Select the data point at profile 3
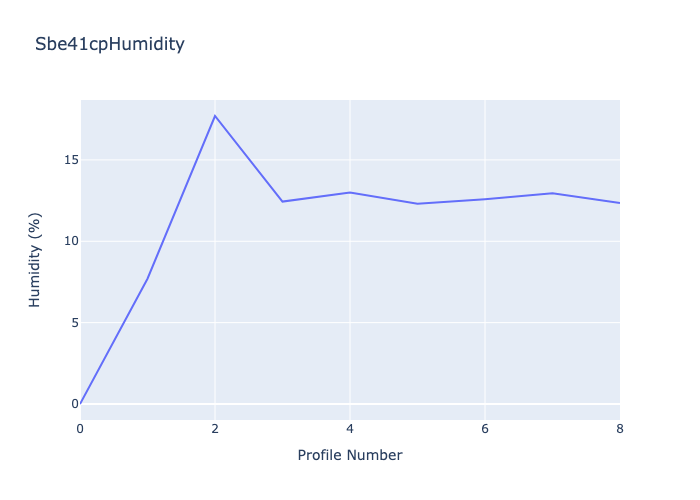 tap(283, 202)
